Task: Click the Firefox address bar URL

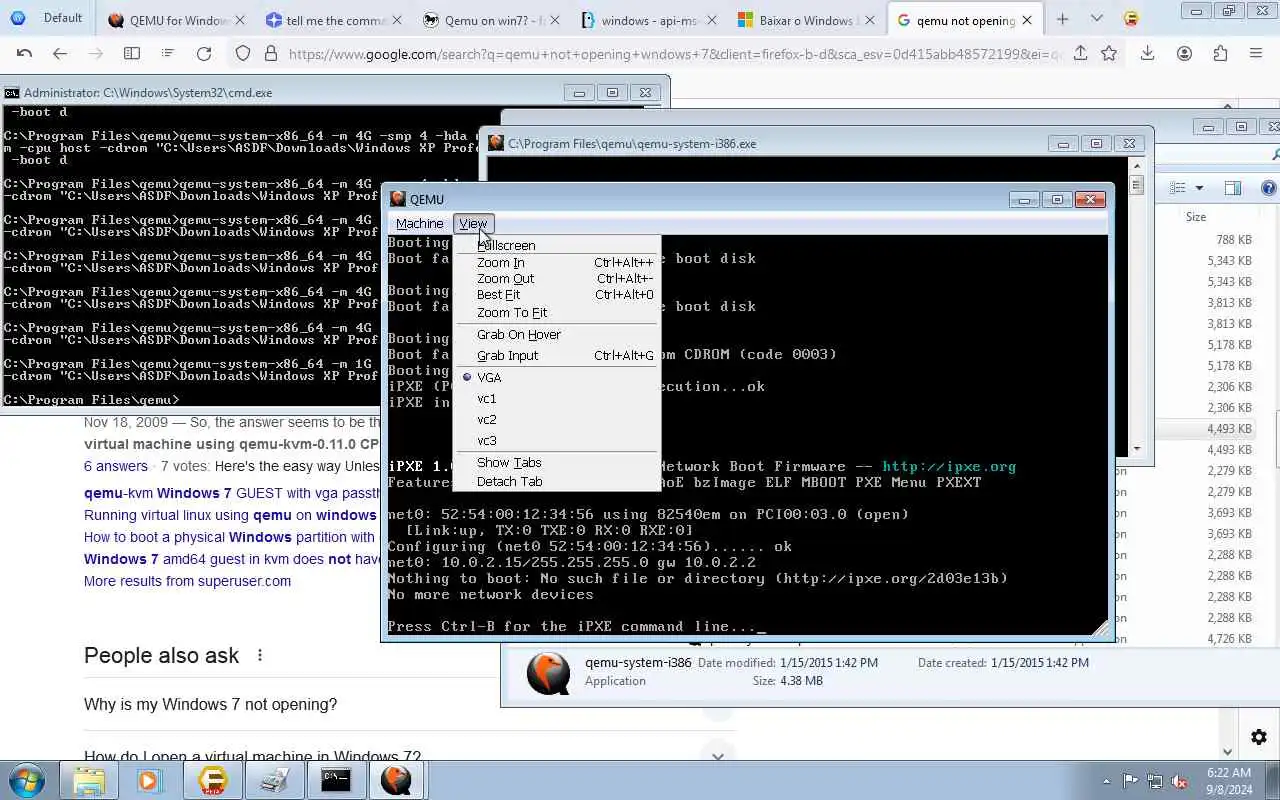Action: coord(676,54)
